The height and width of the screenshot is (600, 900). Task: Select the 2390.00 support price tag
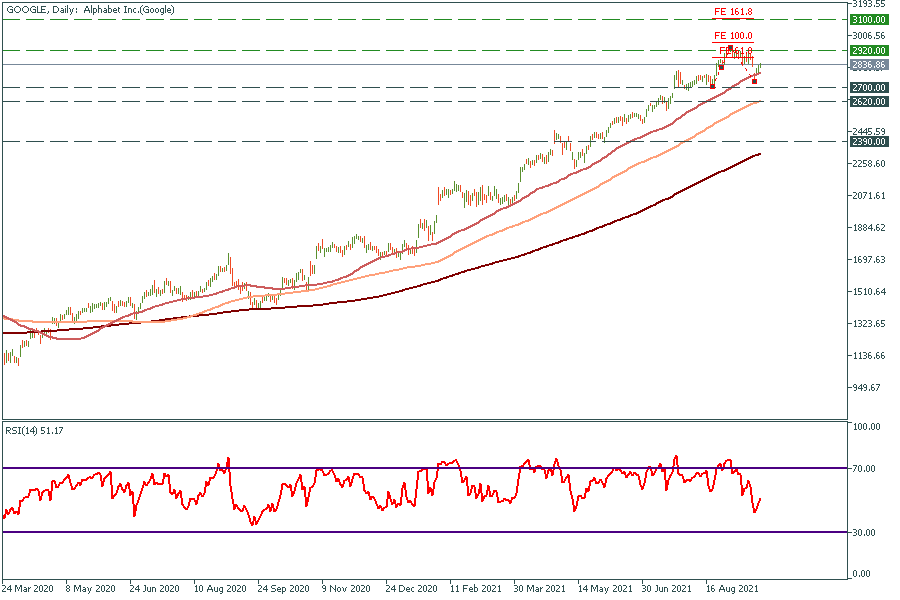(x=868, y=142)
